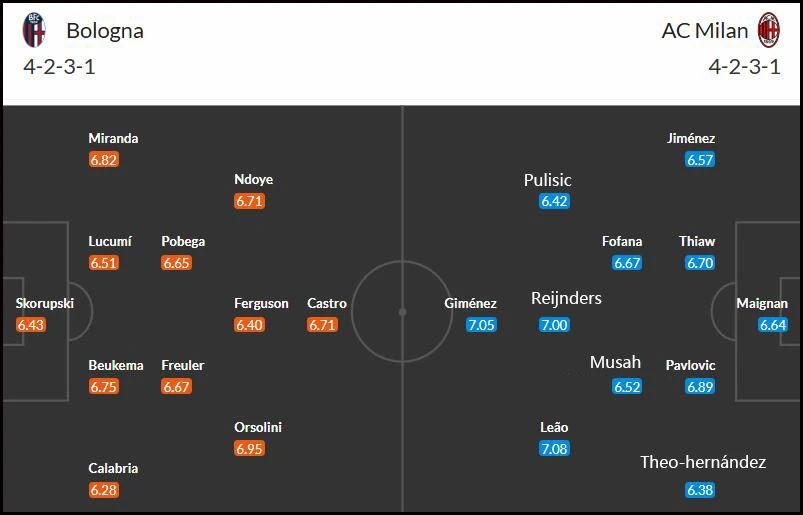Viewport: 803px width, 515px height.
Task: Select Ferguson's 6.40 rating badge
Action: coord(249,325)
